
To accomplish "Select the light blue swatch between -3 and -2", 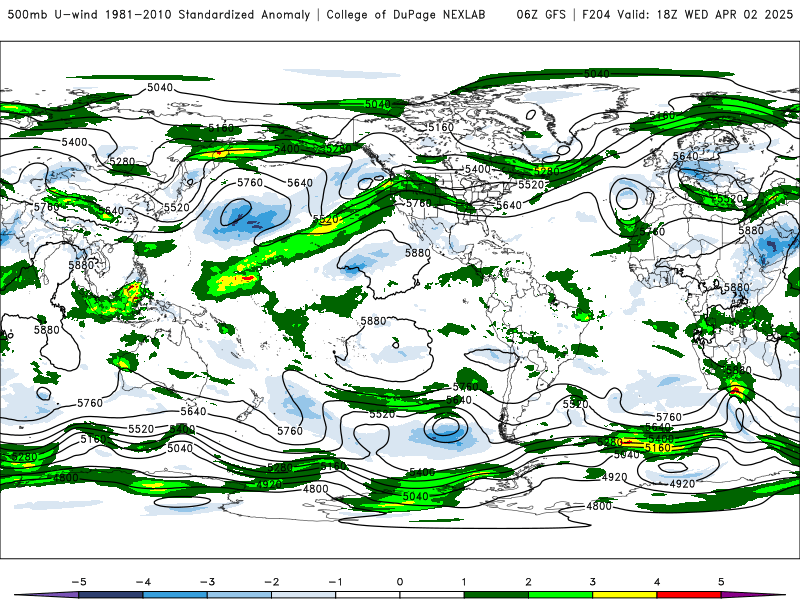I will (239, 595).
